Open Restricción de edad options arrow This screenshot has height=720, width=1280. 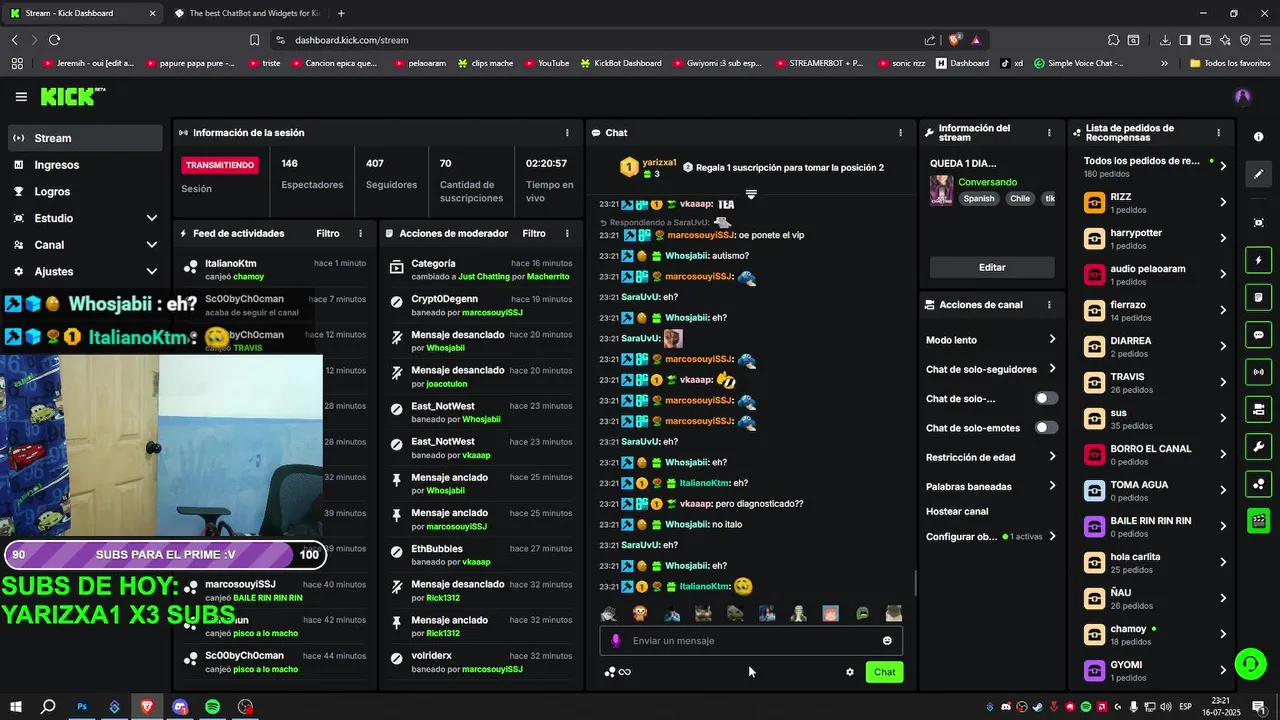(x=1052, y=457)
